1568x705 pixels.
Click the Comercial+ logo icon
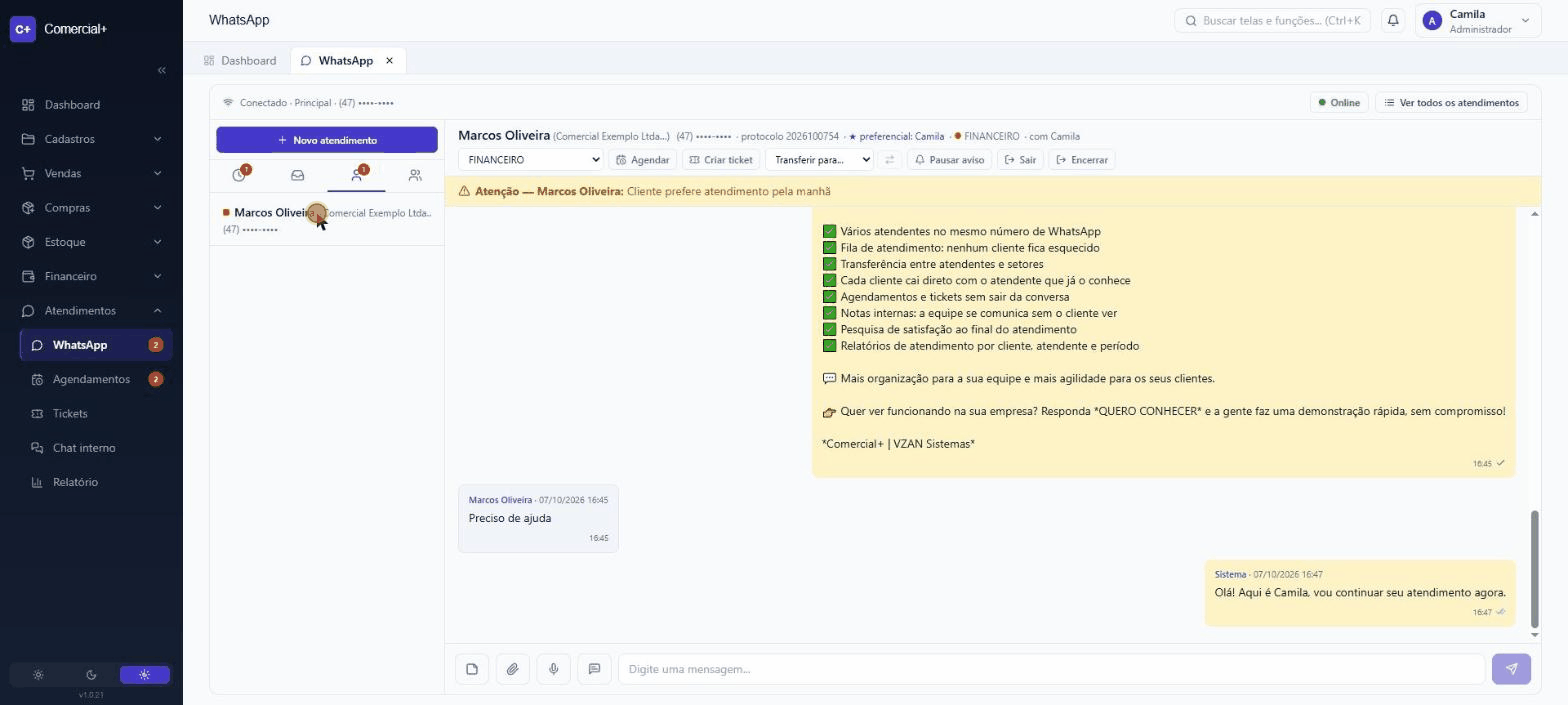pos(23,29)
